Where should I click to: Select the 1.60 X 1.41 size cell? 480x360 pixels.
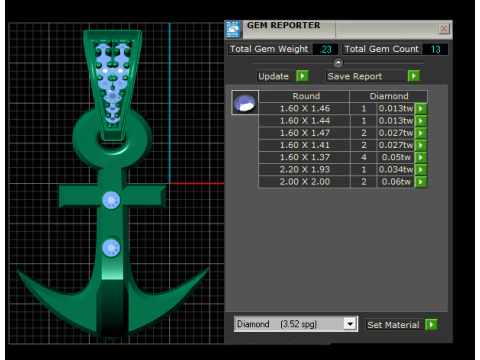(305, 145)
